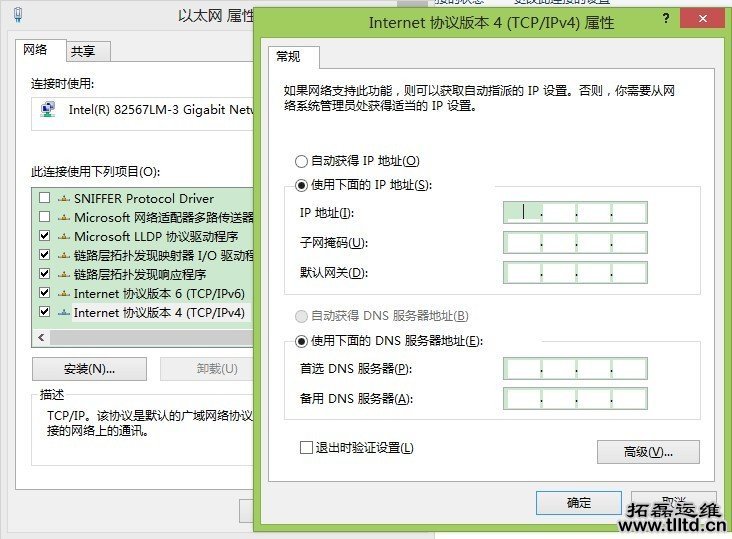Select 自动获得 IP 地址 radio button
The width and height of the screenshot is (732, 539).
302,161
